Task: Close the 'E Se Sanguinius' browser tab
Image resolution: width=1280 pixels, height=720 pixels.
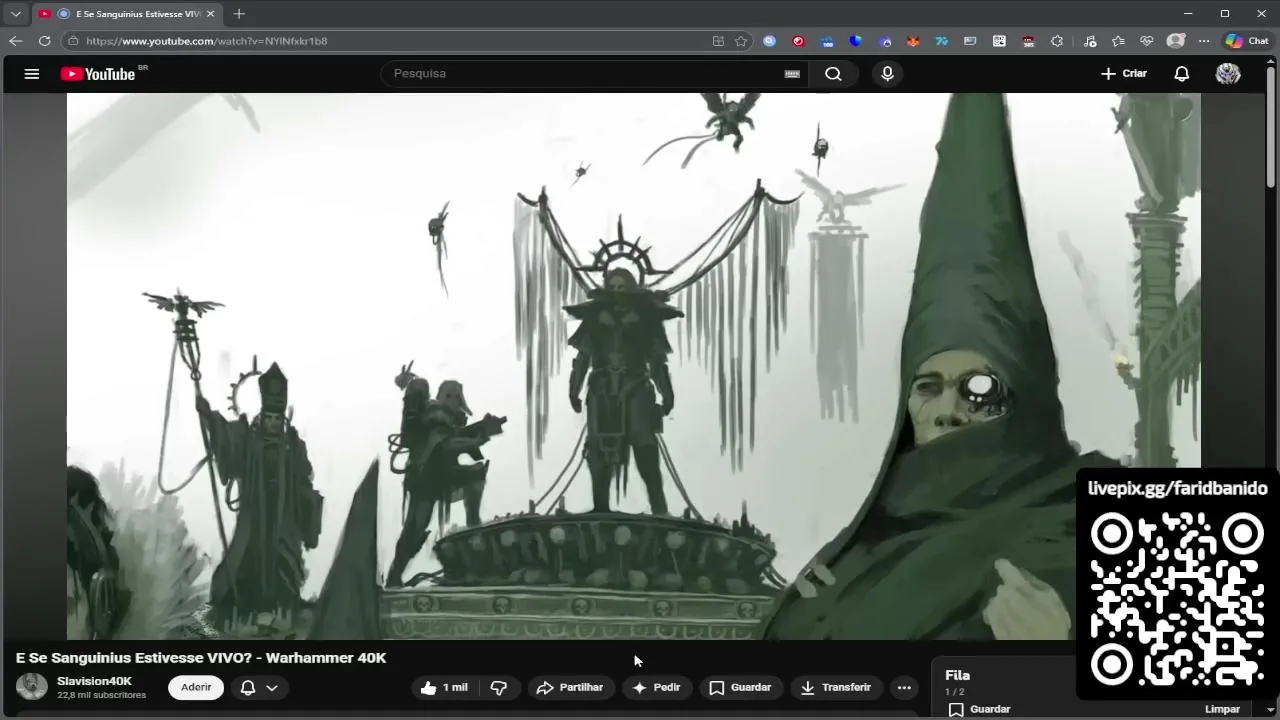Action: [x=210, y=14]
